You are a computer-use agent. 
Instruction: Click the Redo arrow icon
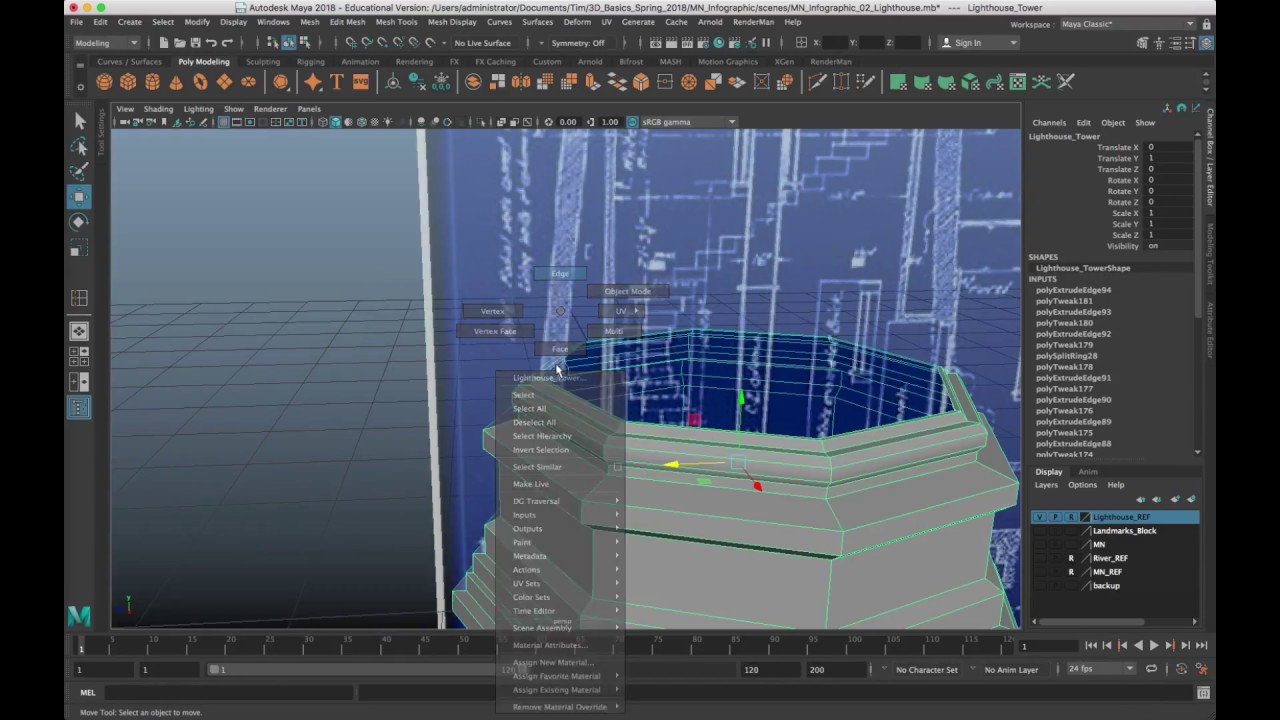click(x=227, y=43)
